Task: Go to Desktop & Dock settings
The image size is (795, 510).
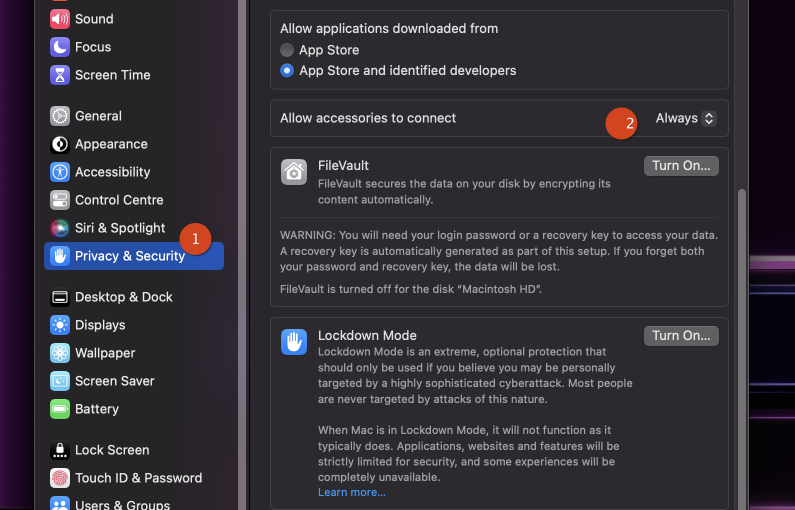Action: (123, 297)
